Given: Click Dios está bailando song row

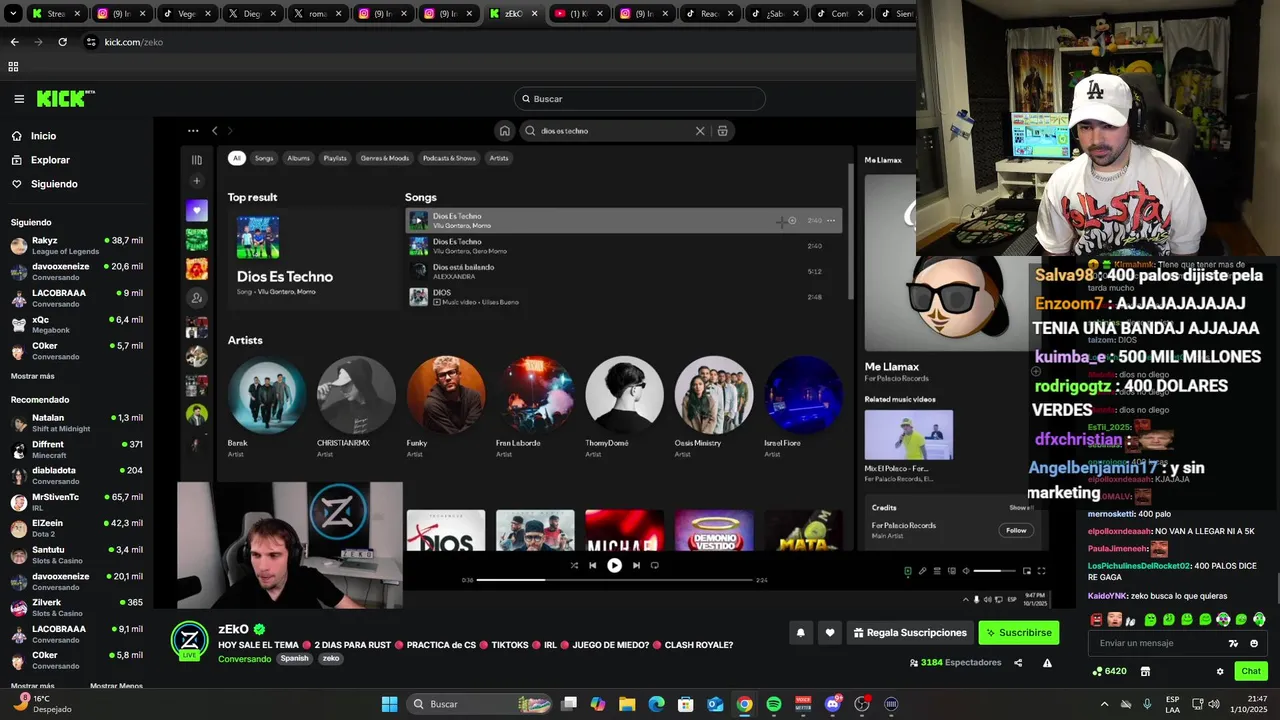Looking at the screenshot, I should [x=623, y=271].
